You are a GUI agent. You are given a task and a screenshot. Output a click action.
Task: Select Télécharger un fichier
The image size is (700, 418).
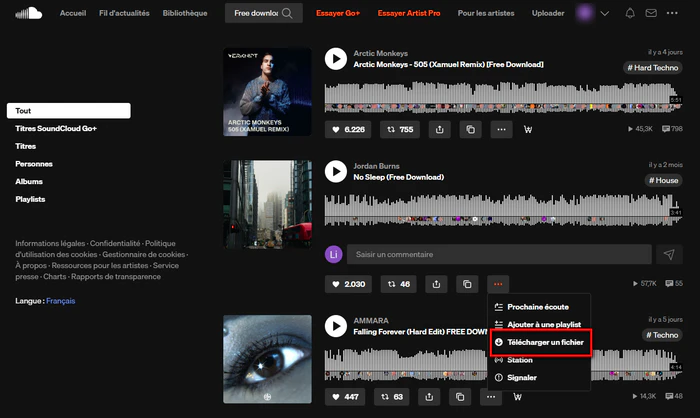541,342
